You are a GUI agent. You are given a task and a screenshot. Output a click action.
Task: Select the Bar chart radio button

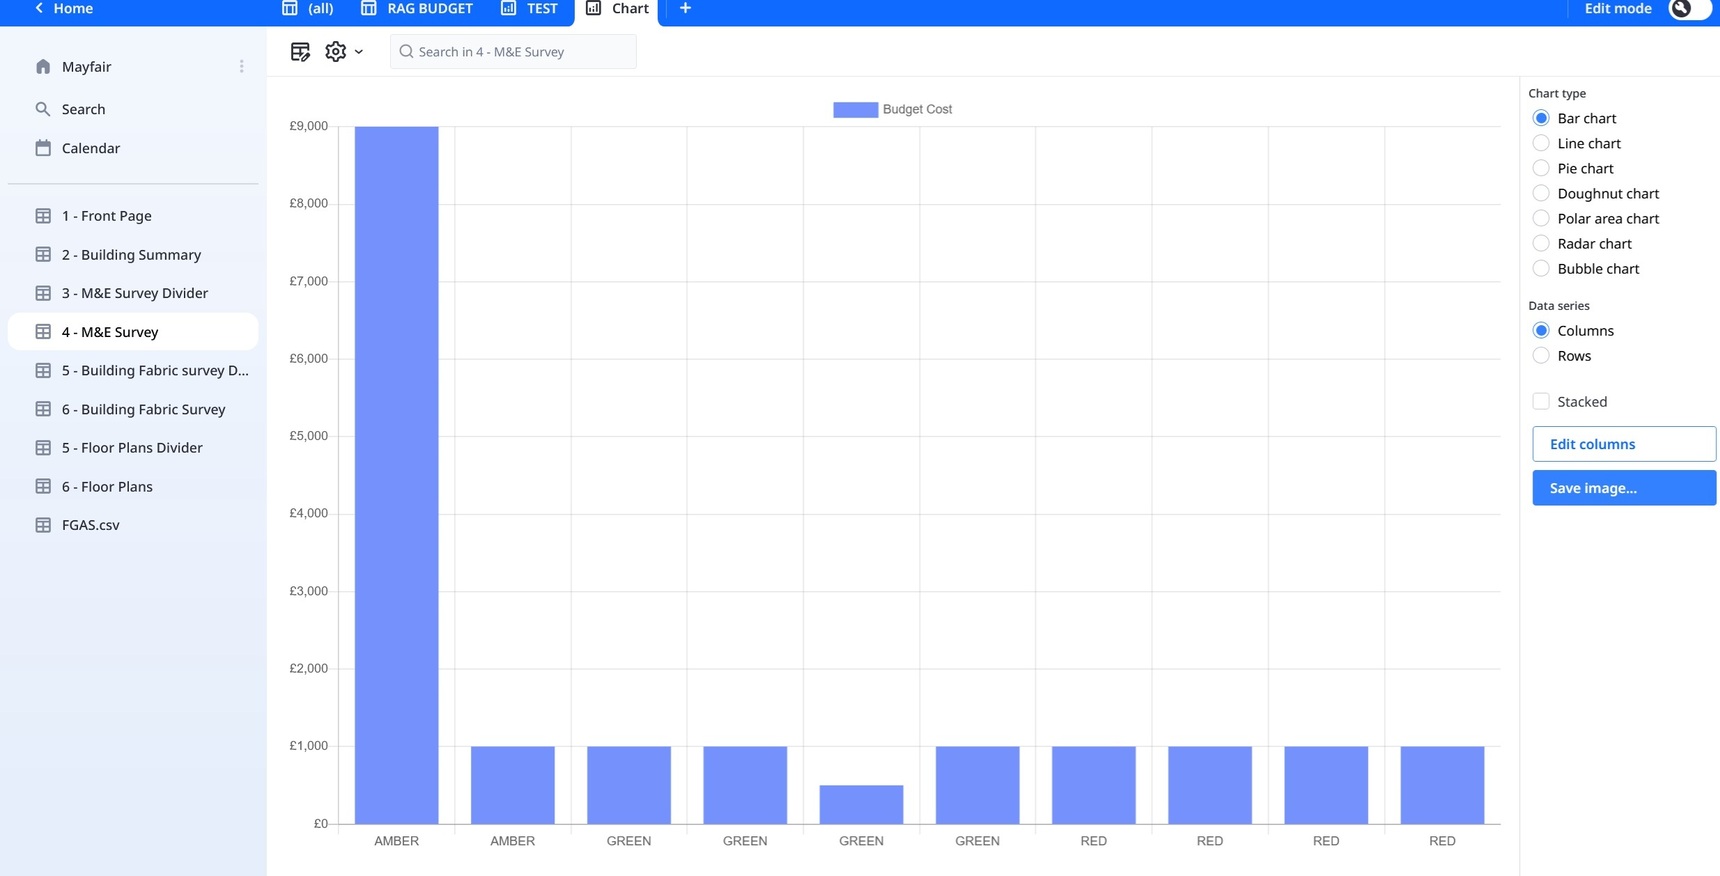click(1541, 118)
